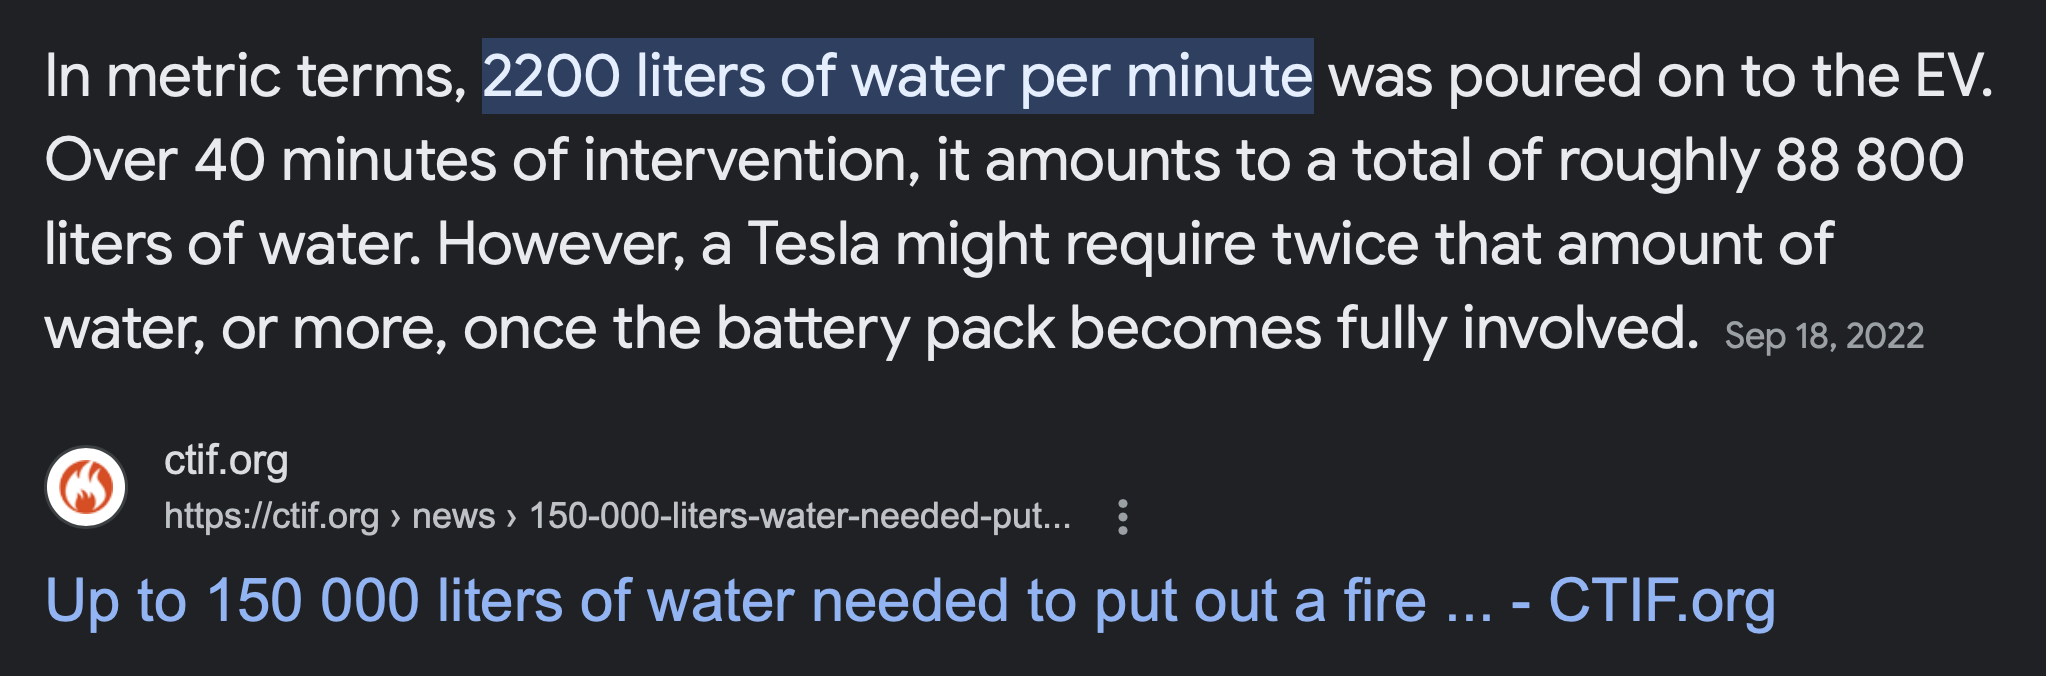
Task: Click the "Sep 18, 2022" date label
Action: [1824, 336]
